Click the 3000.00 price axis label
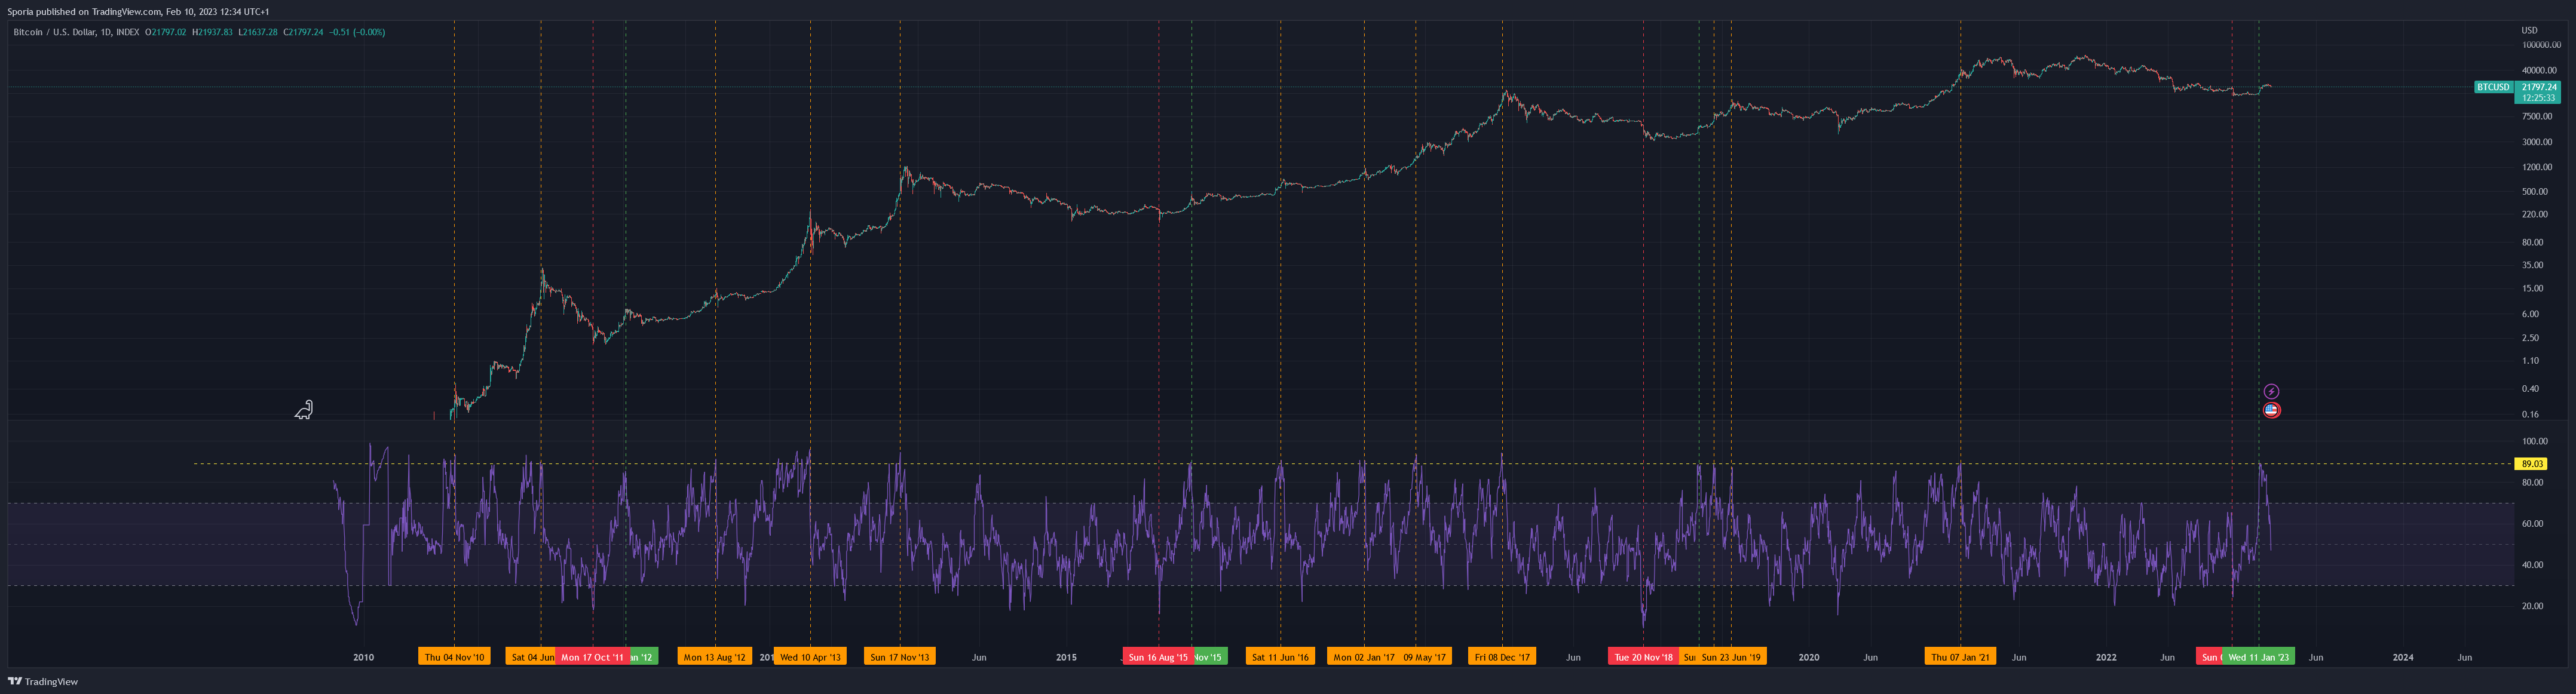This screenshot has width=2576, height=694. click(2537, 142)
